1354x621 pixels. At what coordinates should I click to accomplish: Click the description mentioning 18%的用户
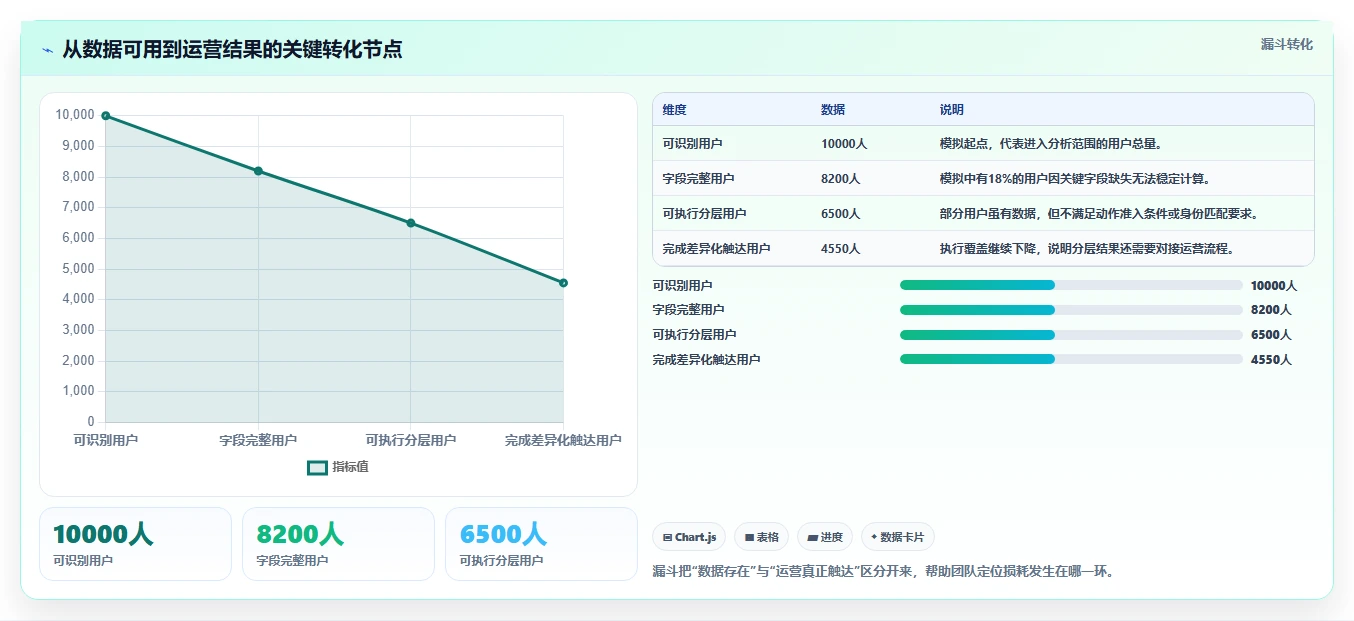1075,179
